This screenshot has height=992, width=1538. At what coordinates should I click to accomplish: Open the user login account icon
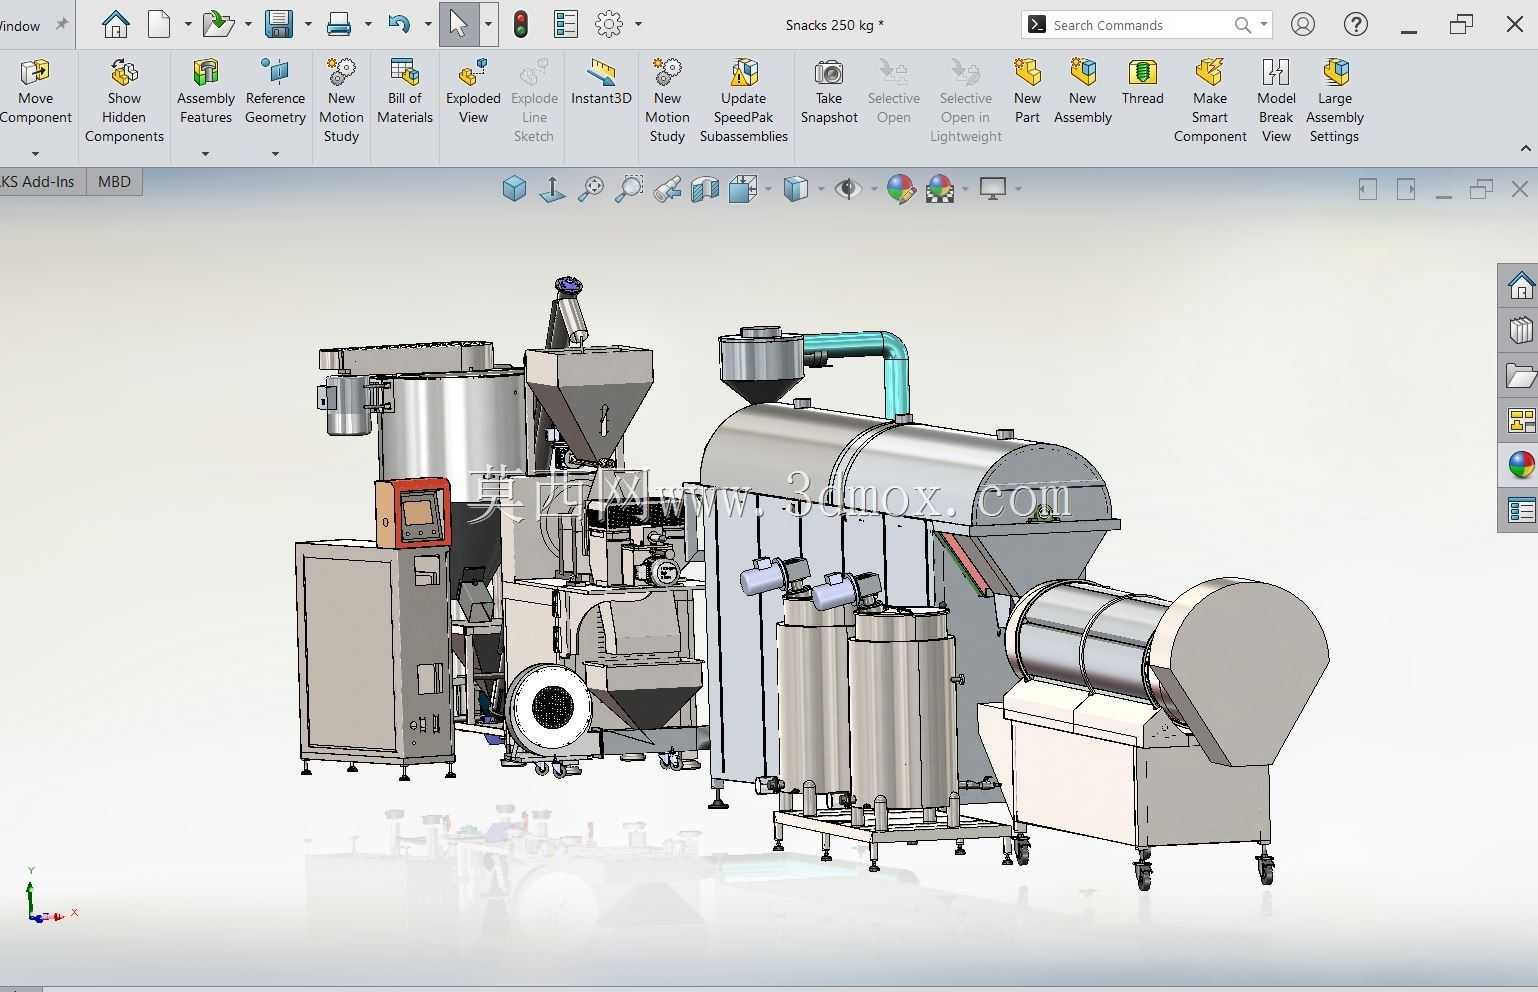(1303, 24)
